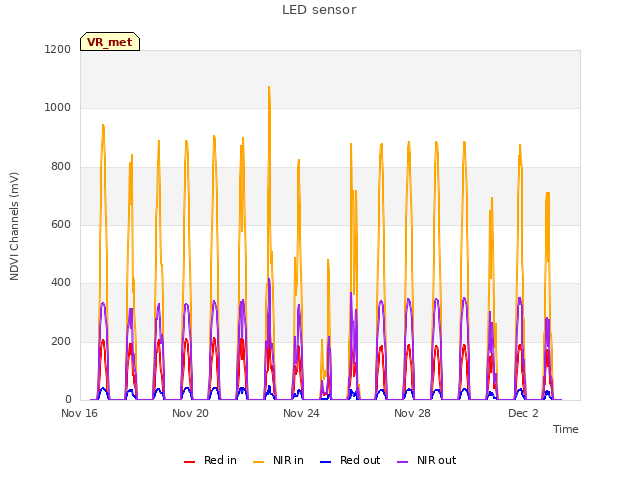Click the 600 y-axis tick label
This screenshot has width=640, height=480.
(x=61, y=224)
